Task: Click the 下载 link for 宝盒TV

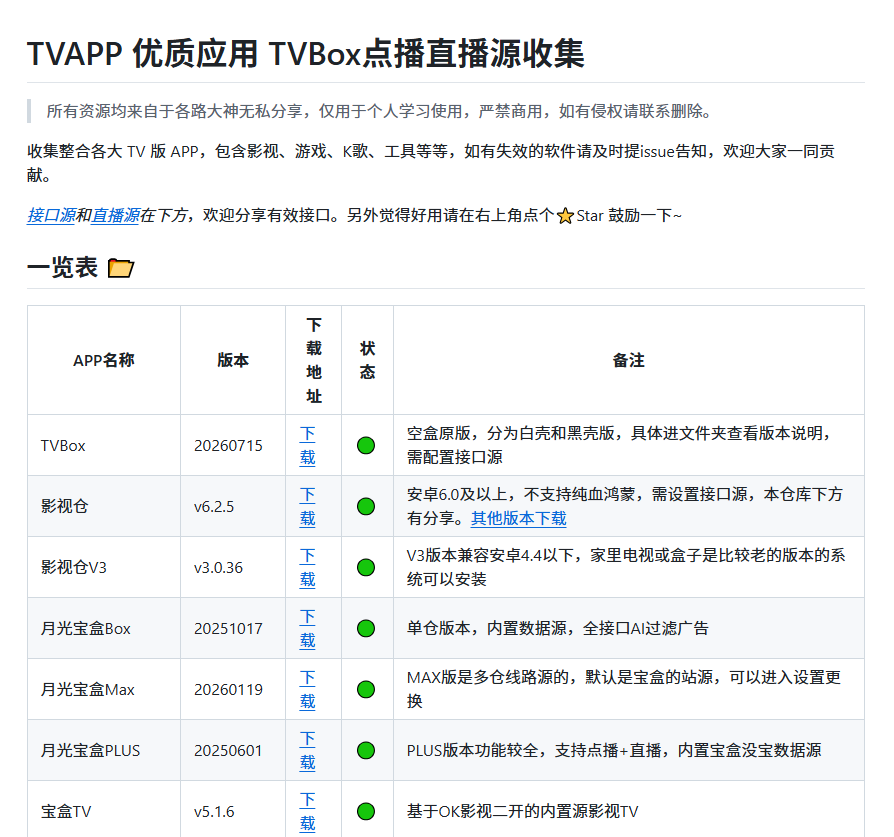Action: point(307,811)
